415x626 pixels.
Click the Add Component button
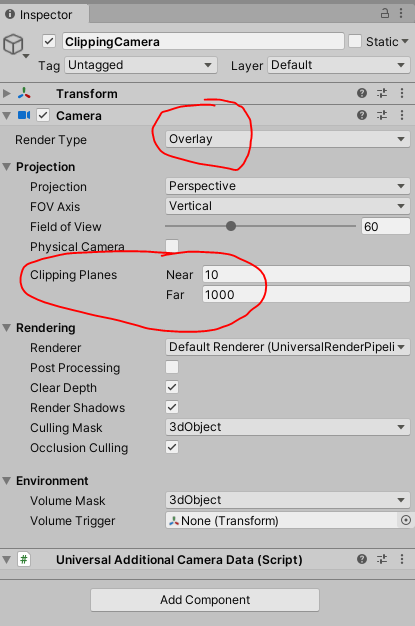(x=205, y=600)
